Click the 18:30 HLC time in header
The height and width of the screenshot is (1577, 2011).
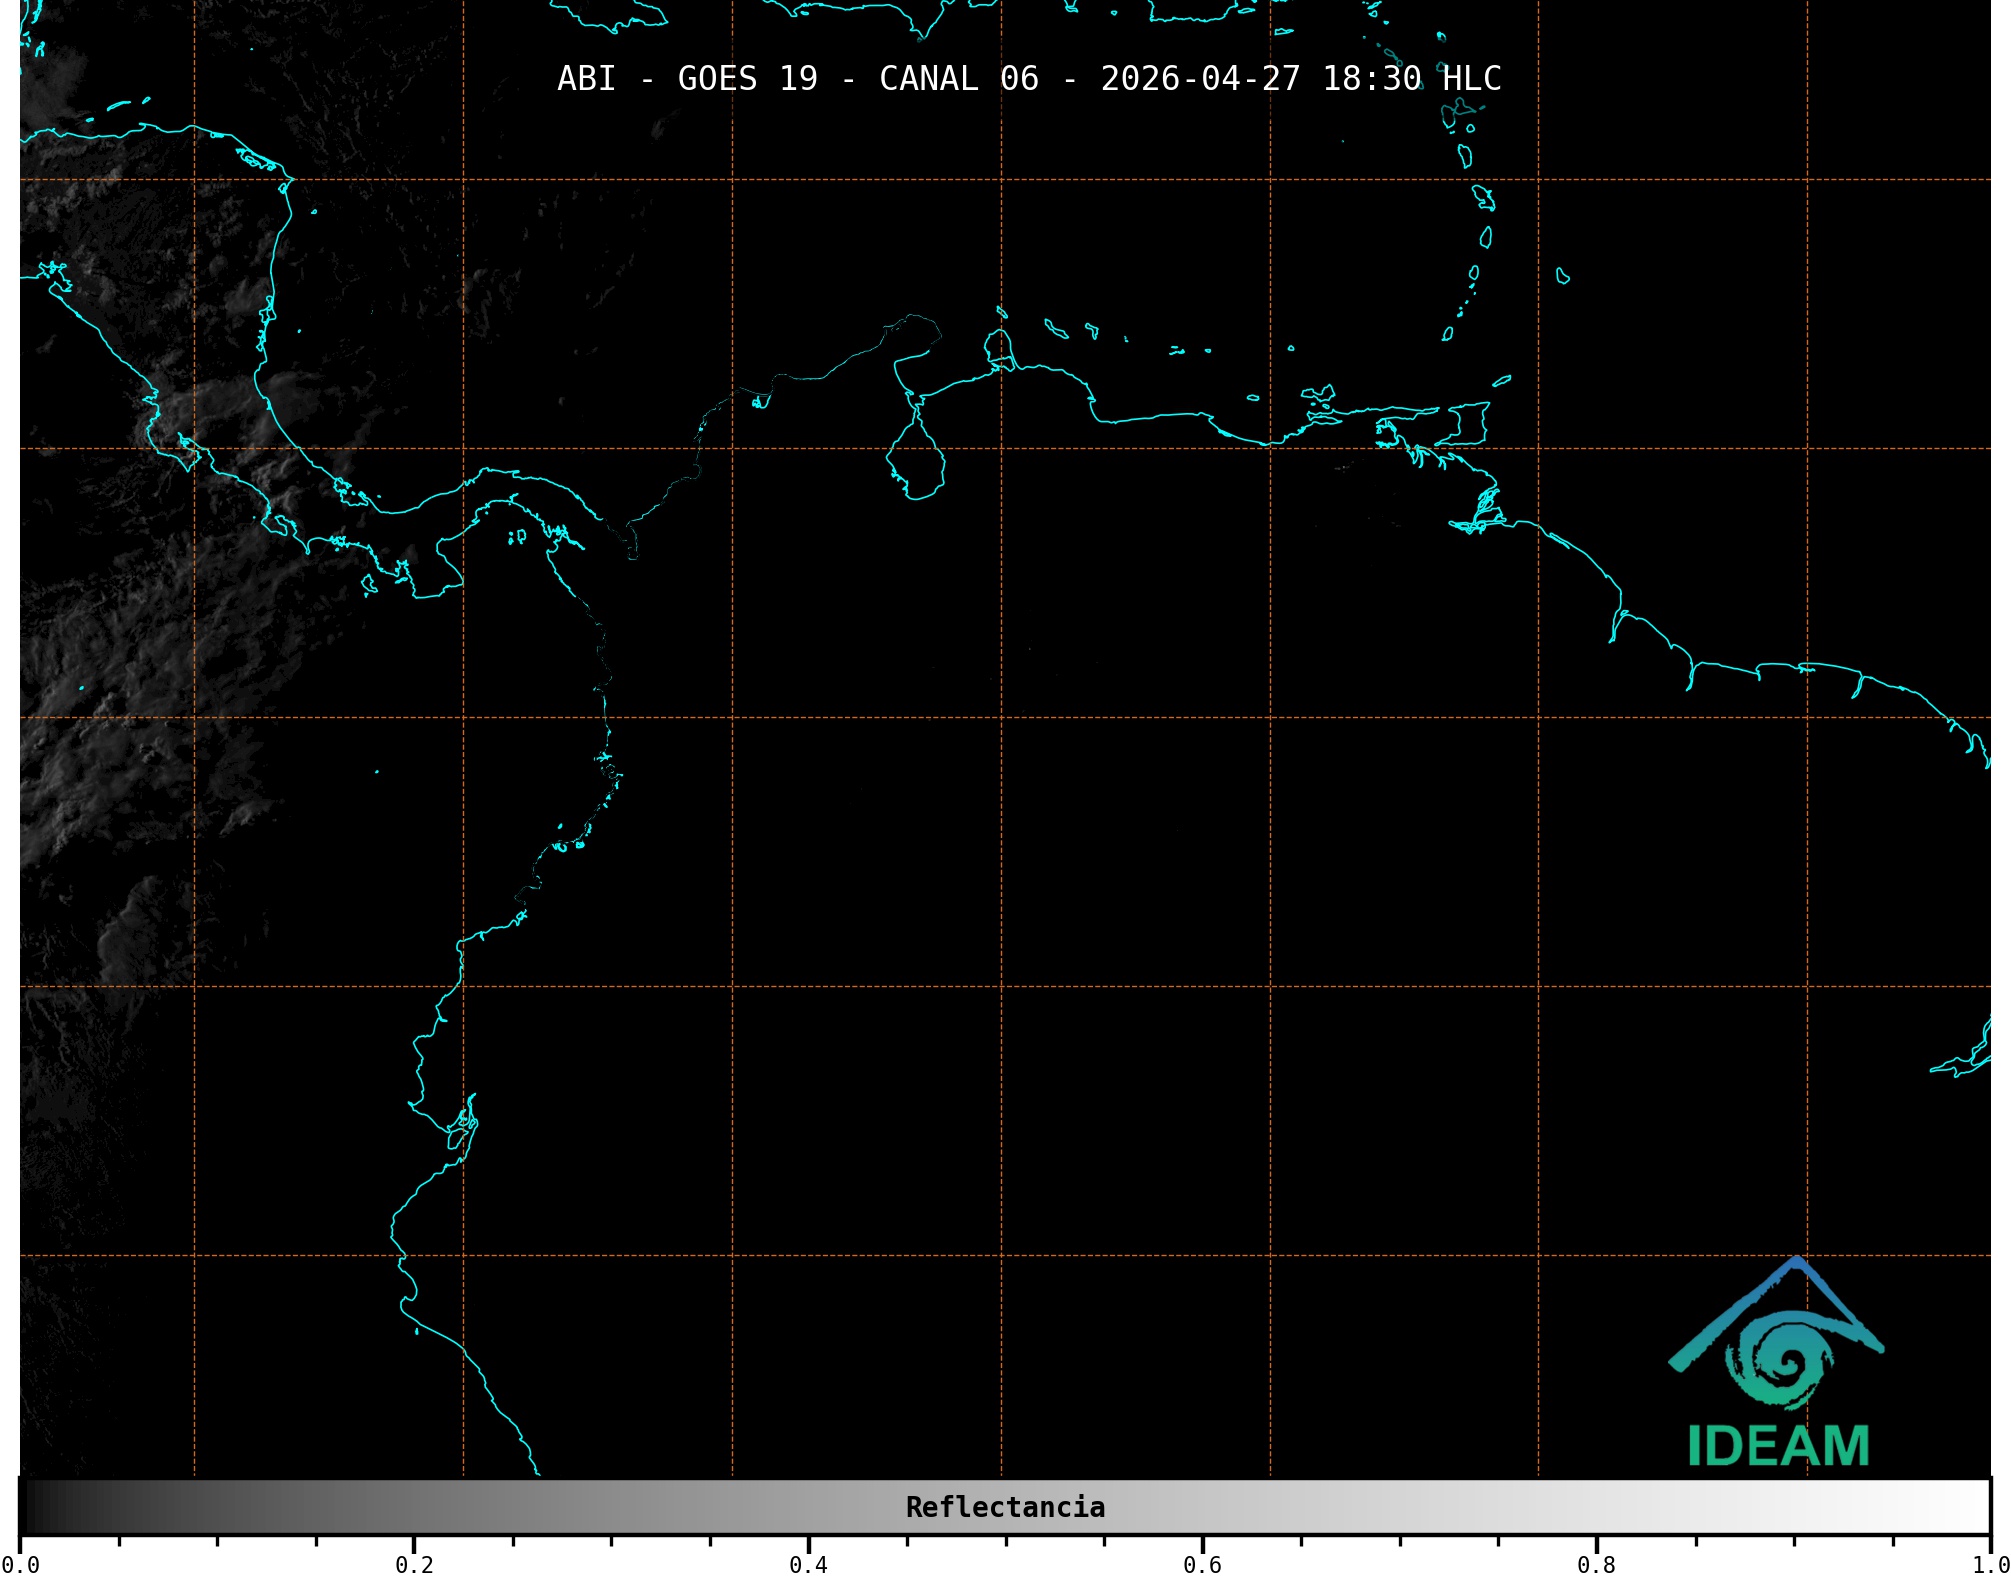tap(1411, 78)
